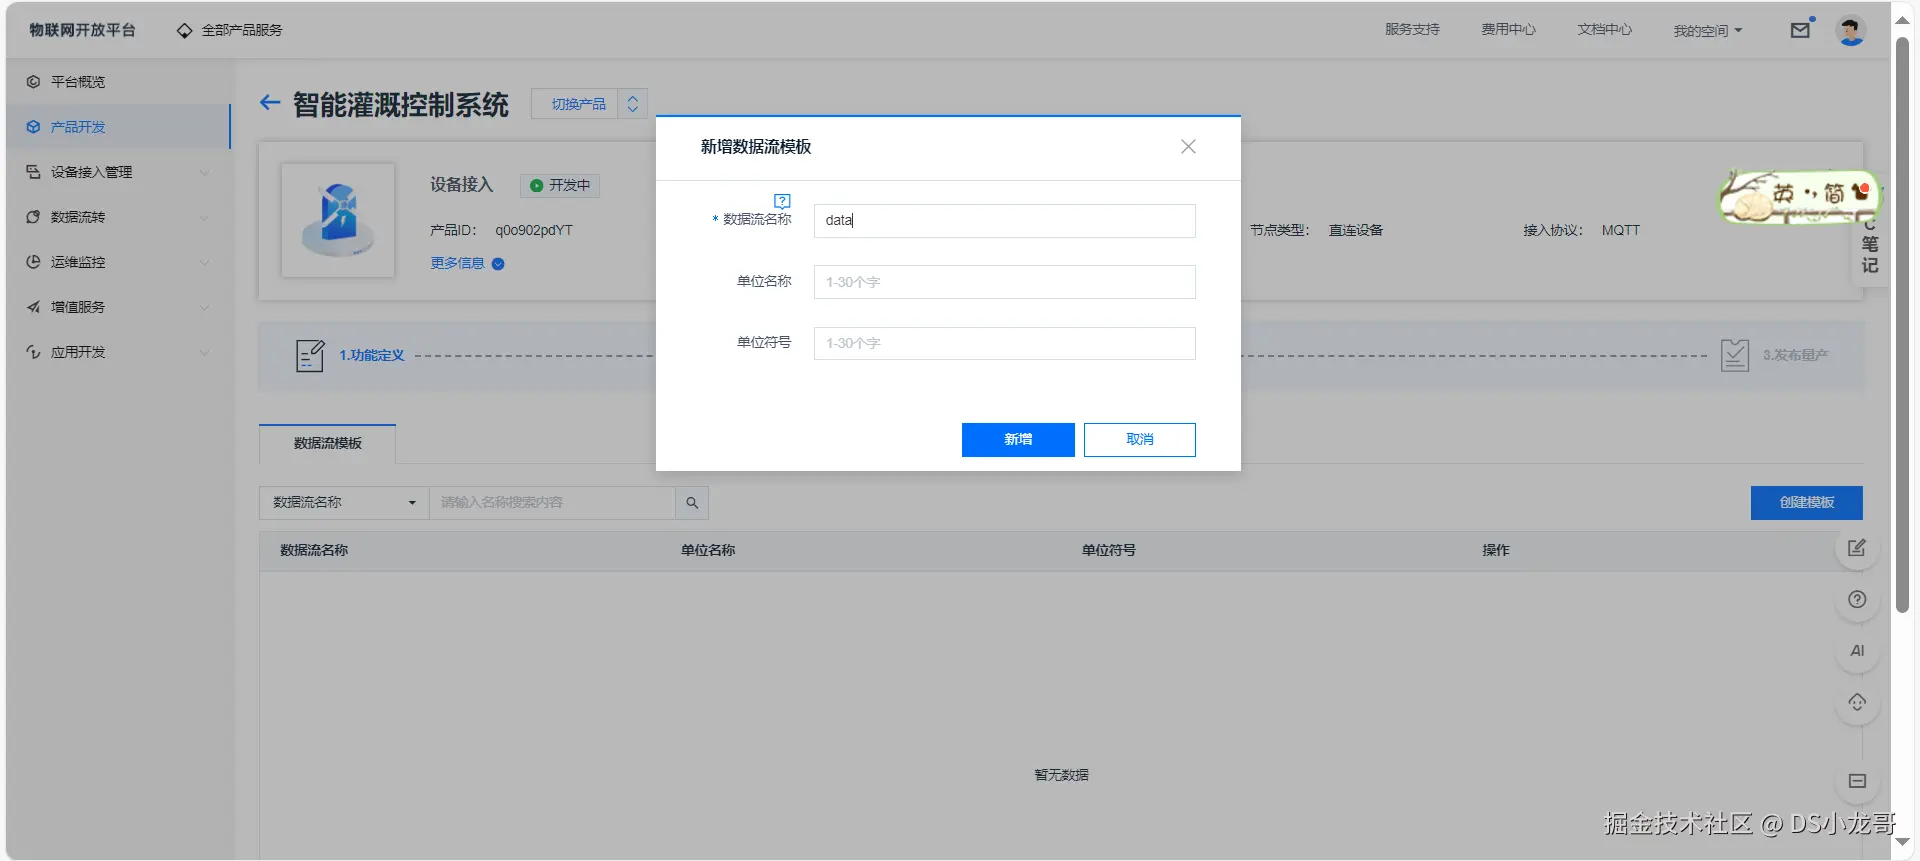
Task: Select 产品开发 in the sidebar
Action: click(118, 127)
